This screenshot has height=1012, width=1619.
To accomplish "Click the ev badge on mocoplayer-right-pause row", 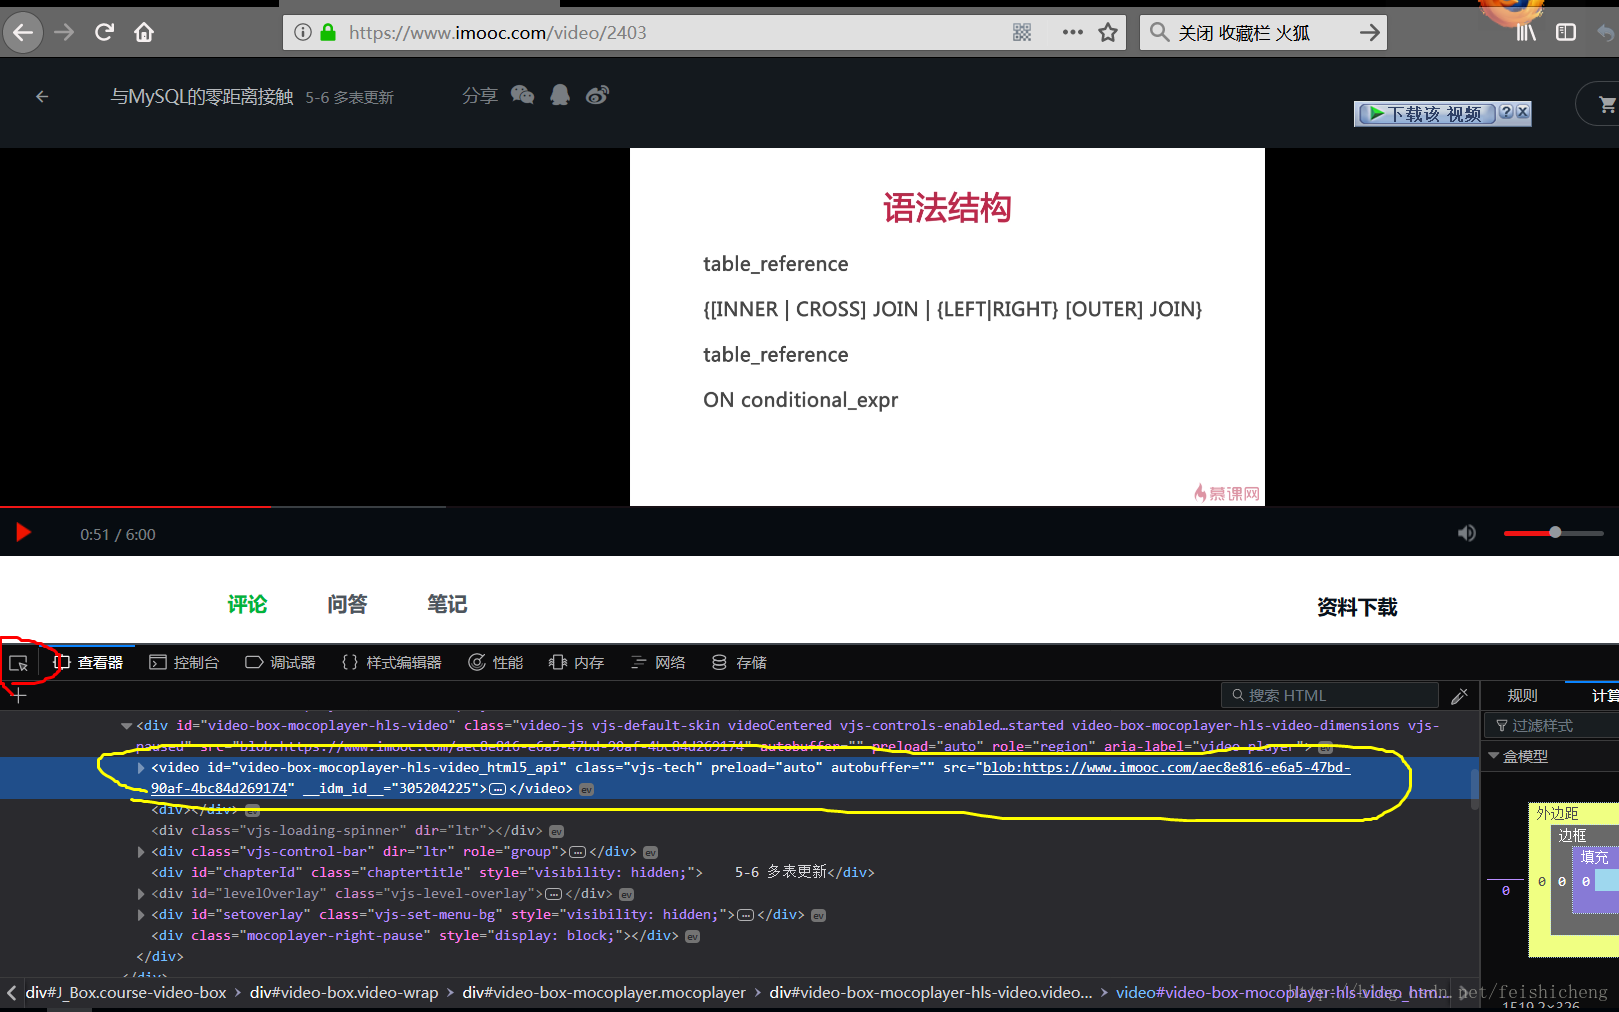I will click(x=693, y=936).
